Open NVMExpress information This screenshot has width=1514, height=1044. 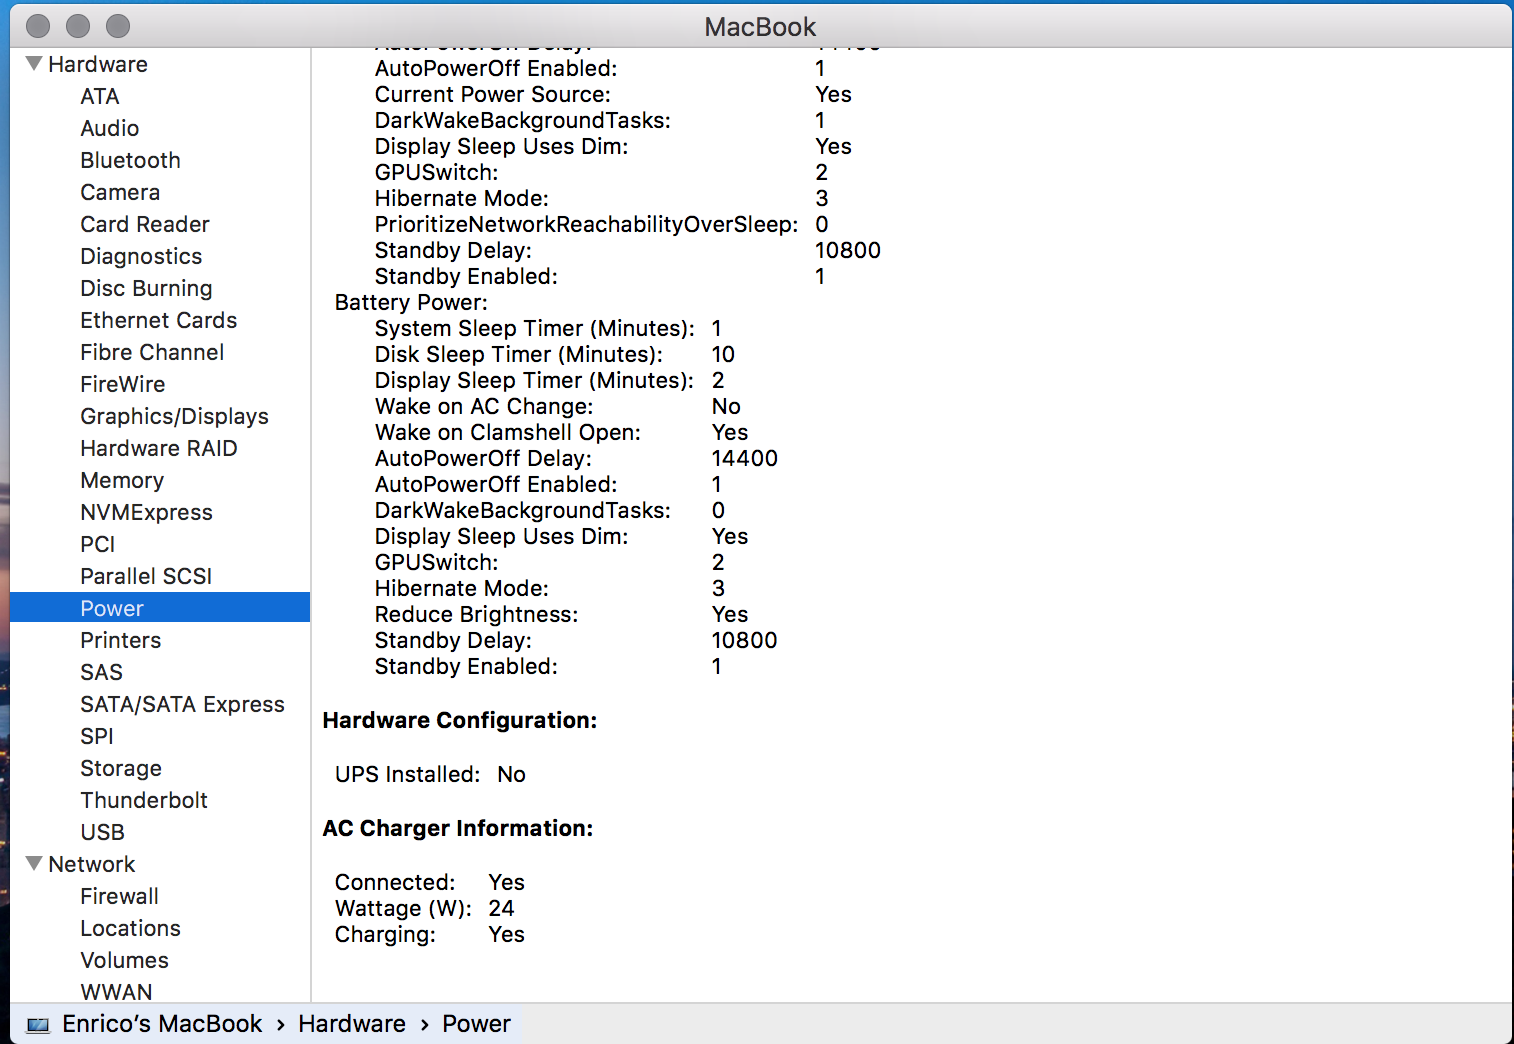pos(147,513)
